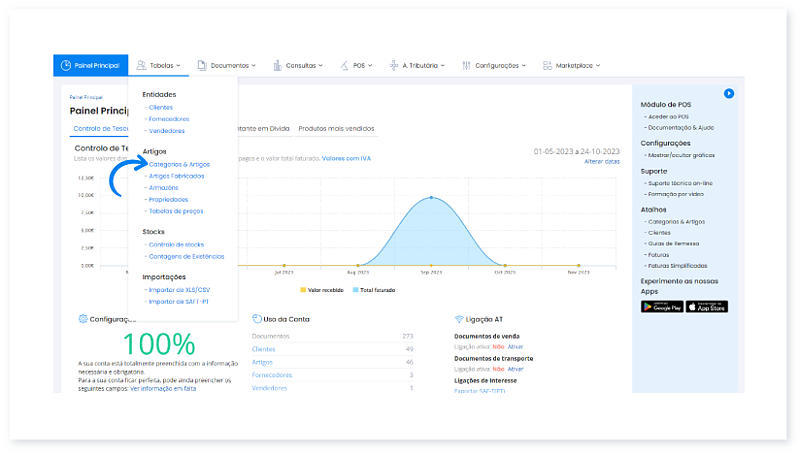Click the September peak chart data point
The height and width of the screenshot is (454, 800).
(x=431, y=198)
